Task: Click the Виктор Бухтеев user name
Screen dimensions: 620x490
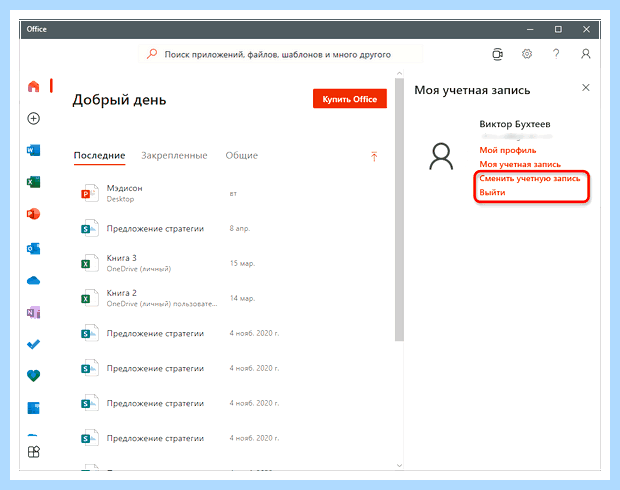Action: 515,124
